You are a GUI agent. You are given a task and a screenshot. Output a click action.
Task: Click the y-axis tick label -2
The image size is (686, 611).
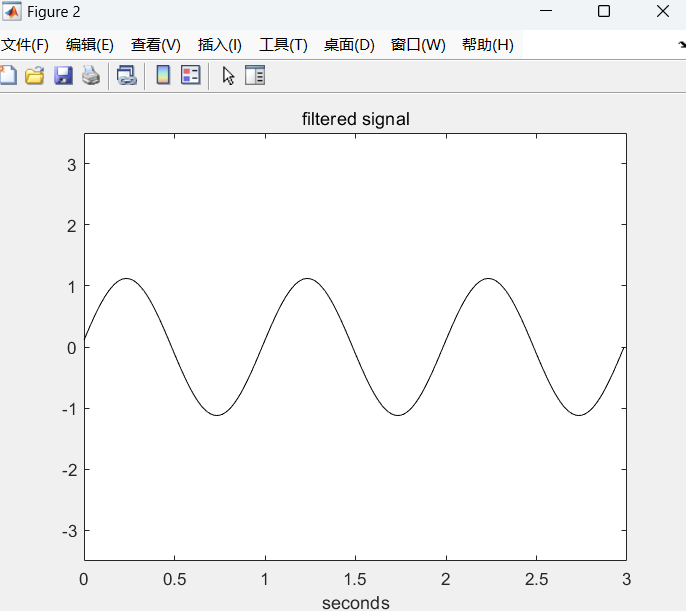(x=70, y=470)
